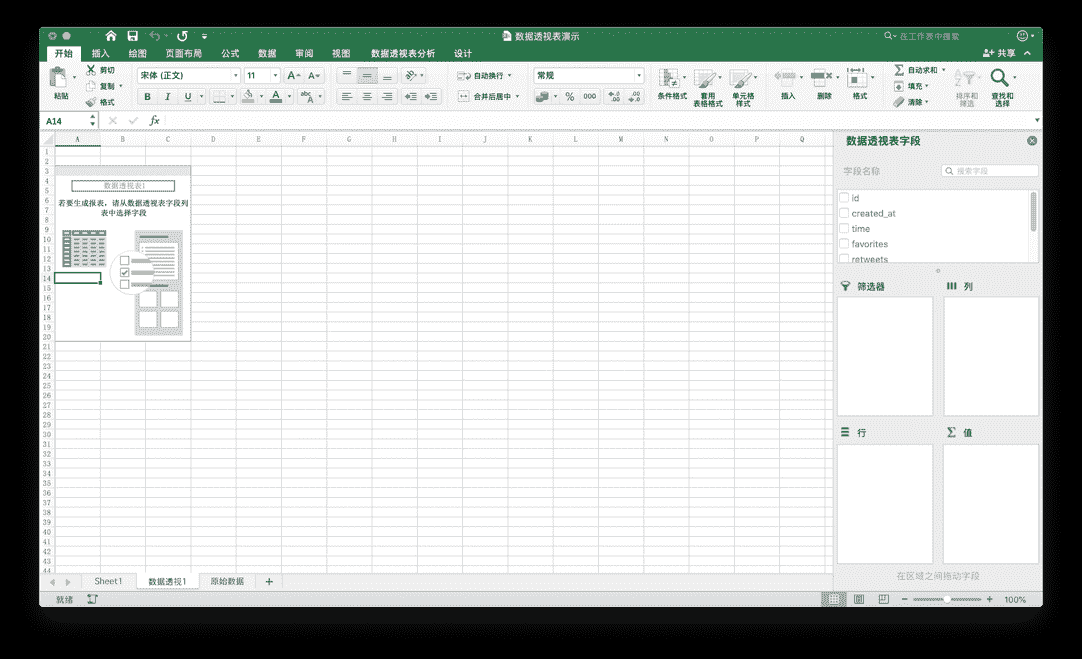Click the percent style button
Image resolution: width=1082 pixels, height=659 pixels.
(x=570, y=97)
